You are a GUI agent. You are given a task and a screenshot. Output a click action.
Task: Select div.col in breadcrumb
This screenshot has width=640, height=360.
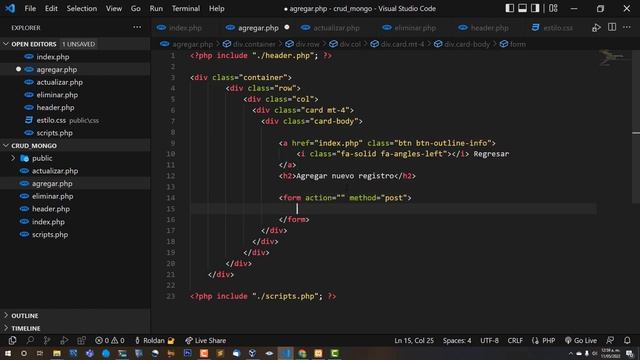pyautogui.click(x=345, y=44)
